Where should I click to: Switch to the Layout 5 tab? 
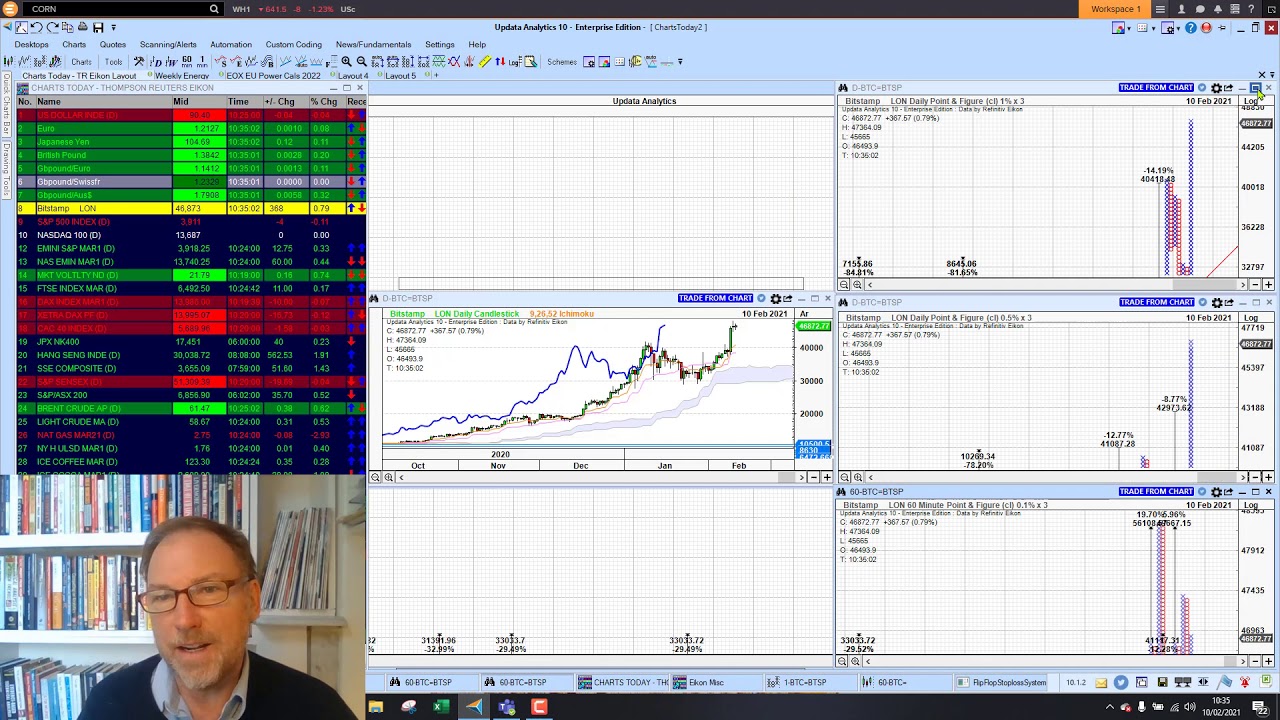click(401, 76)
